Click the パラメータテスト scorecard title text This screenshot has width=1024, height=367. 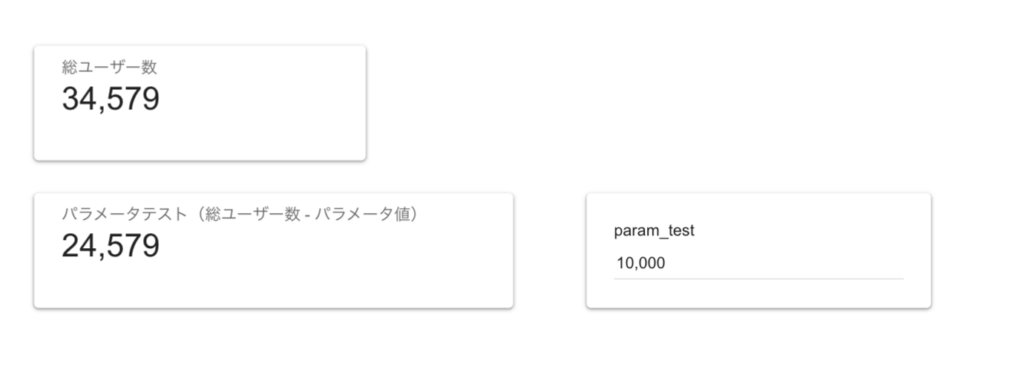(x=240, y=214)
